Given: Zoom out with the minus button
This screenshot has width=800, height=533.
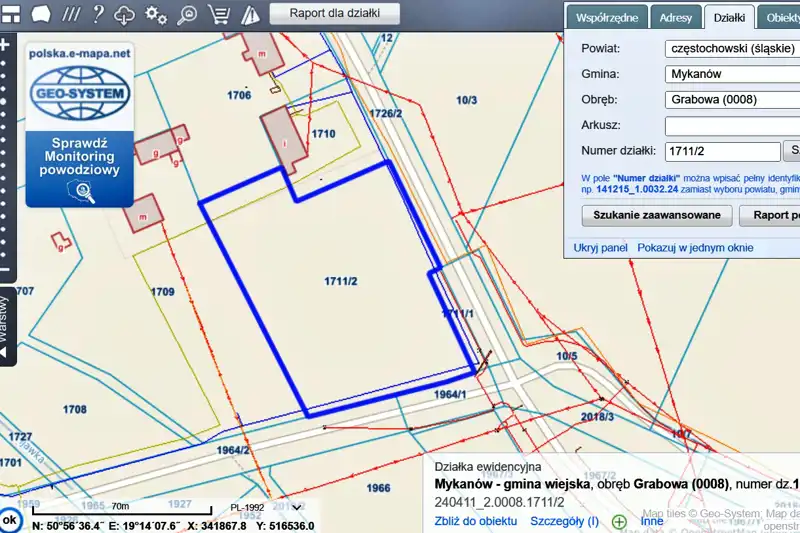Looking at the screenshot, I should point(5,270).
